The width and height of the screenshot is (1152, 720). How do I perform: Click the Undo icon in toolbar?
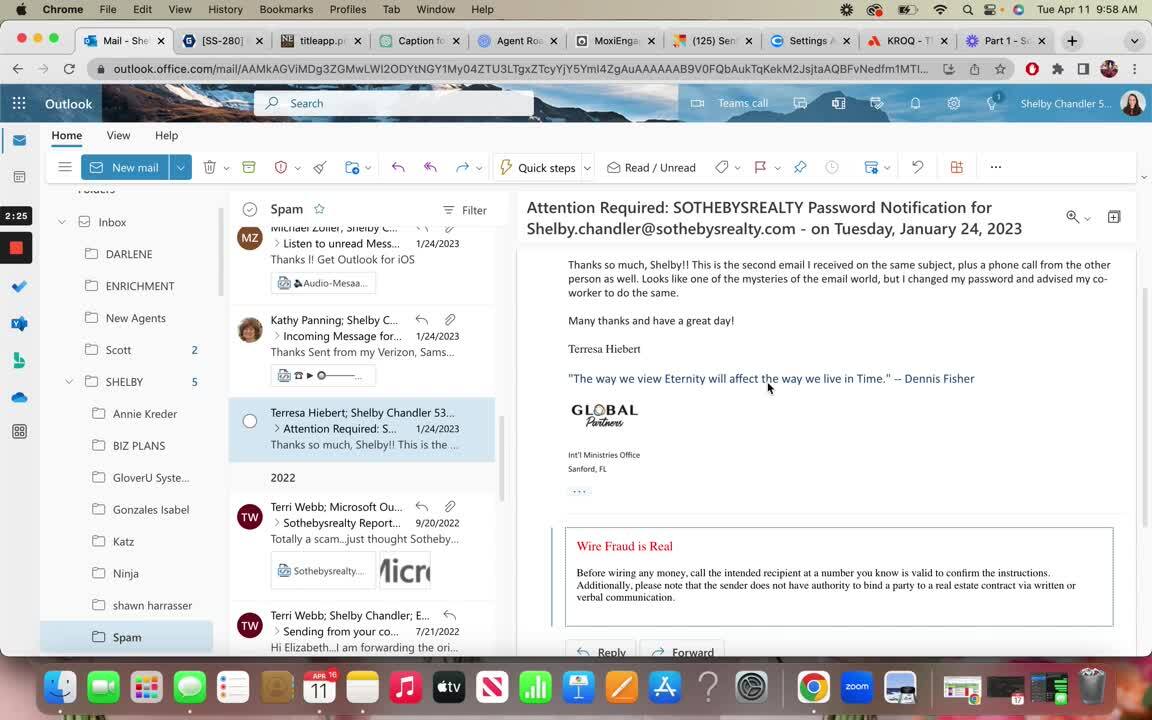point(917,167)
